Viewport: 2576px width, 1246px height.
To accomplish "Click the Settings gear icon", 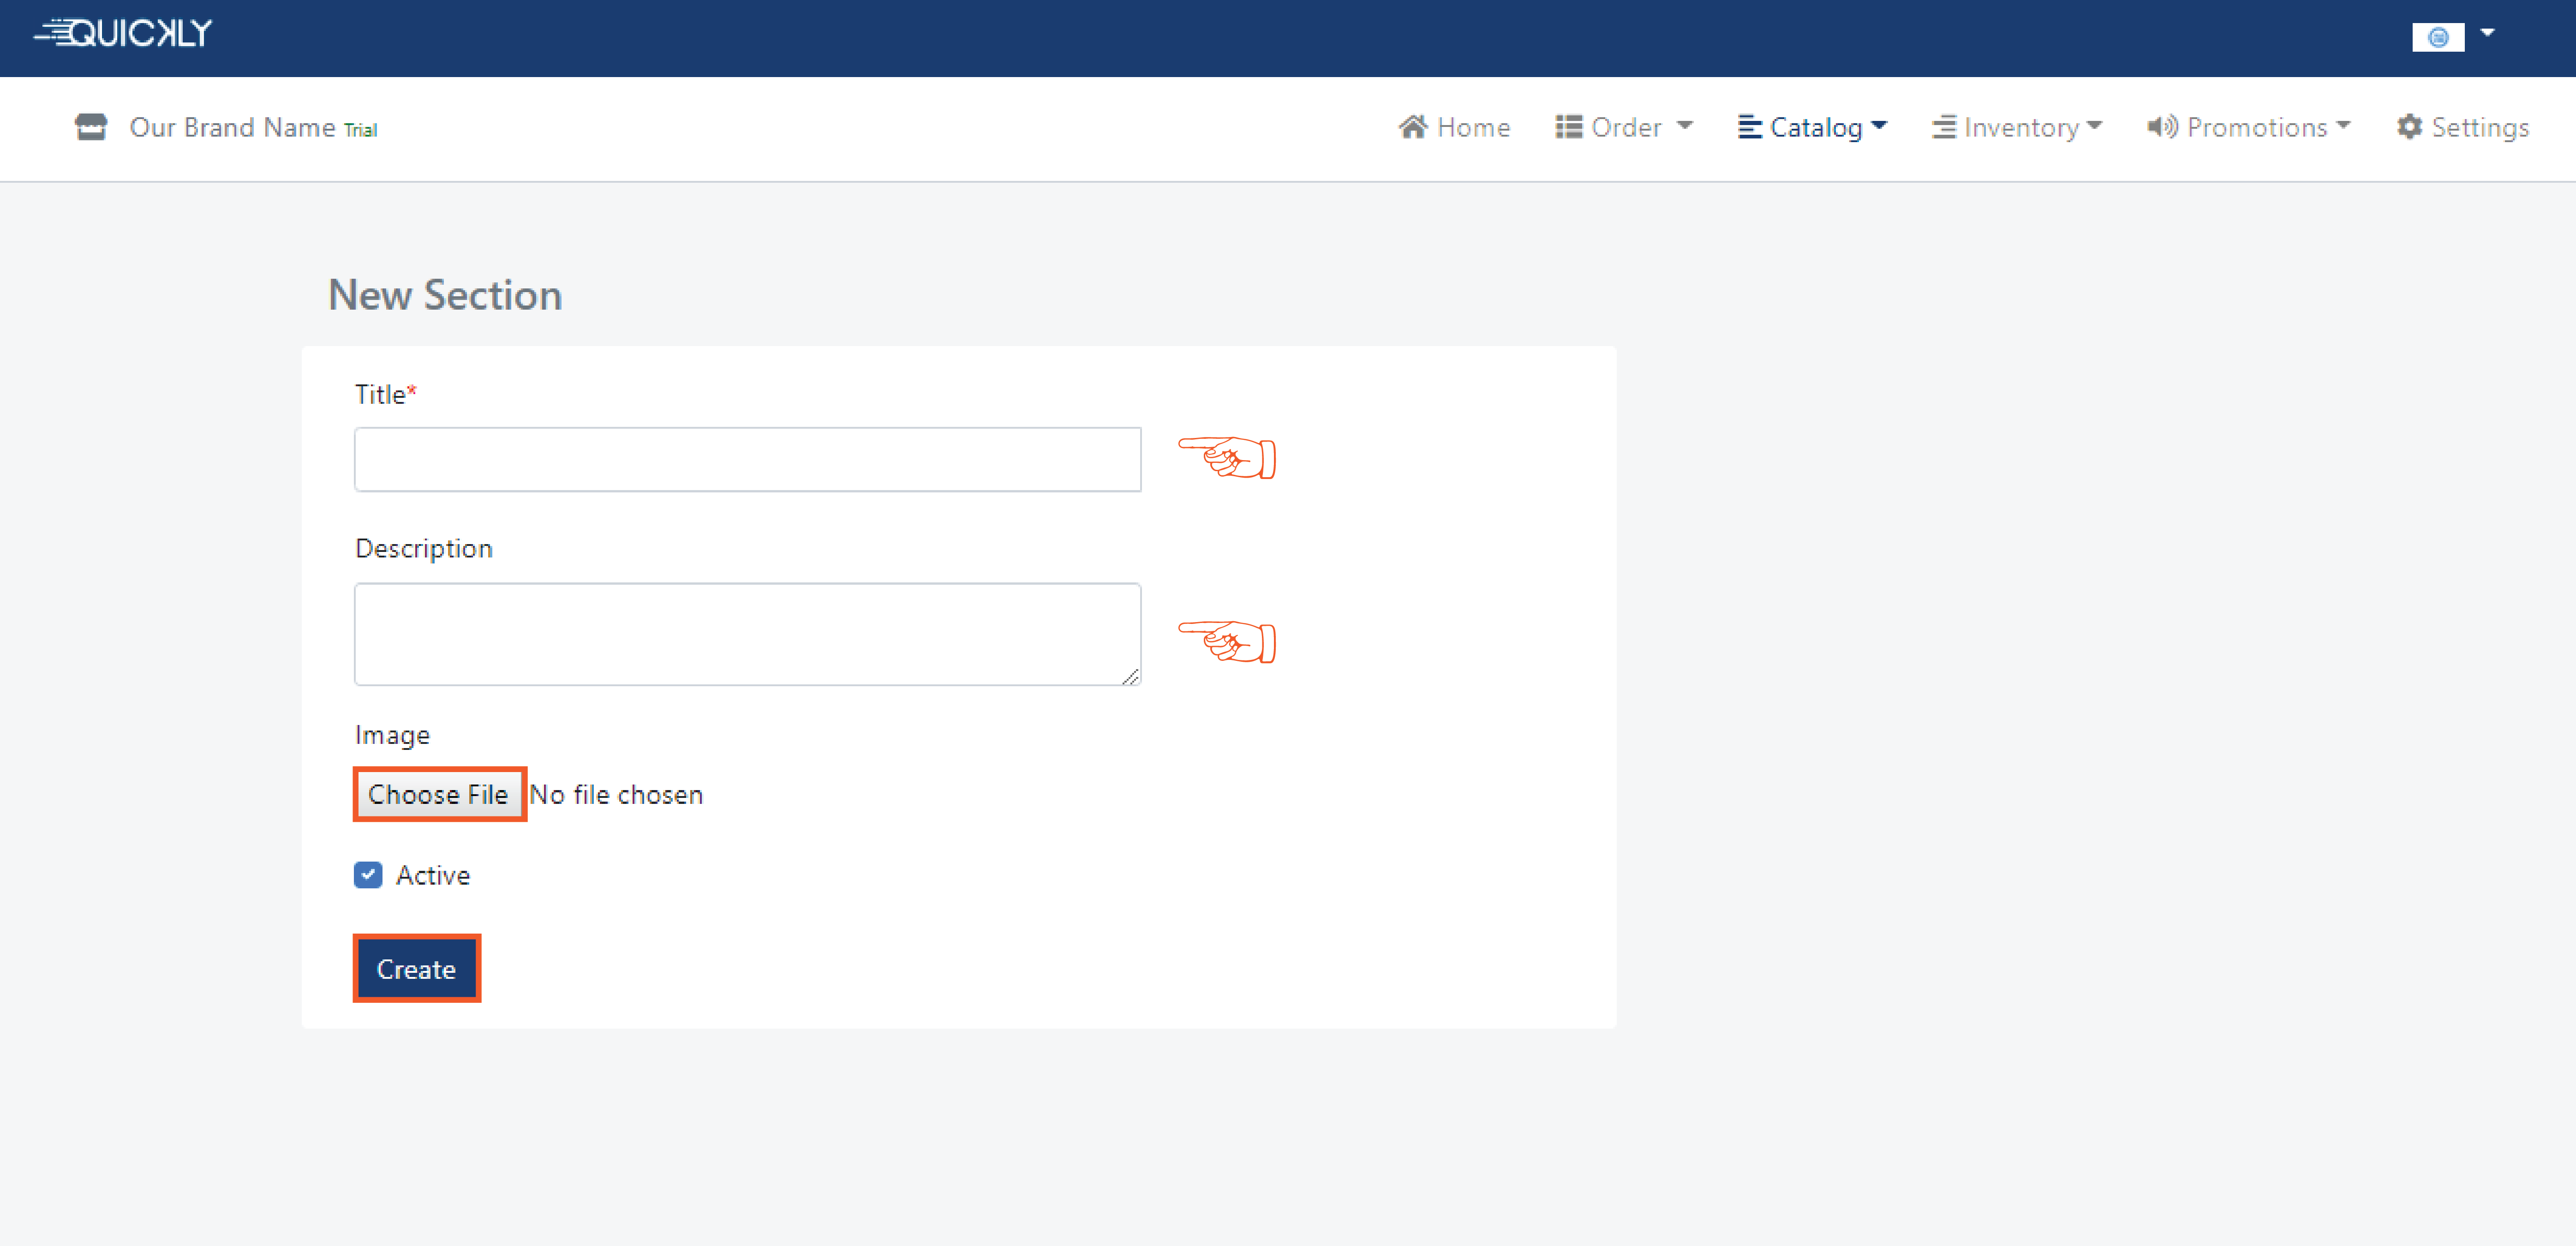I will coord(2409,127).
